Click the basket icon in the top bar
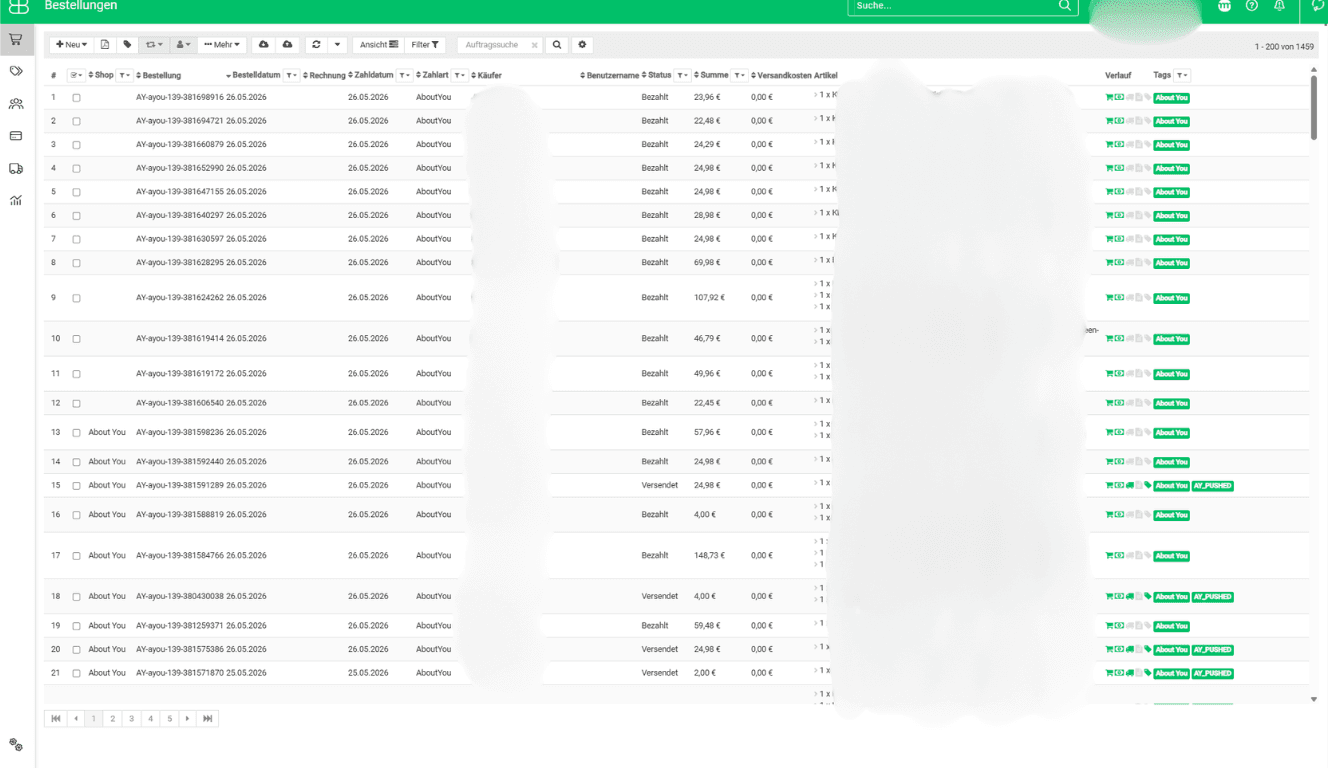Image resolution: width=1328 pixels, height=768 pixels. pos(1224,6)
